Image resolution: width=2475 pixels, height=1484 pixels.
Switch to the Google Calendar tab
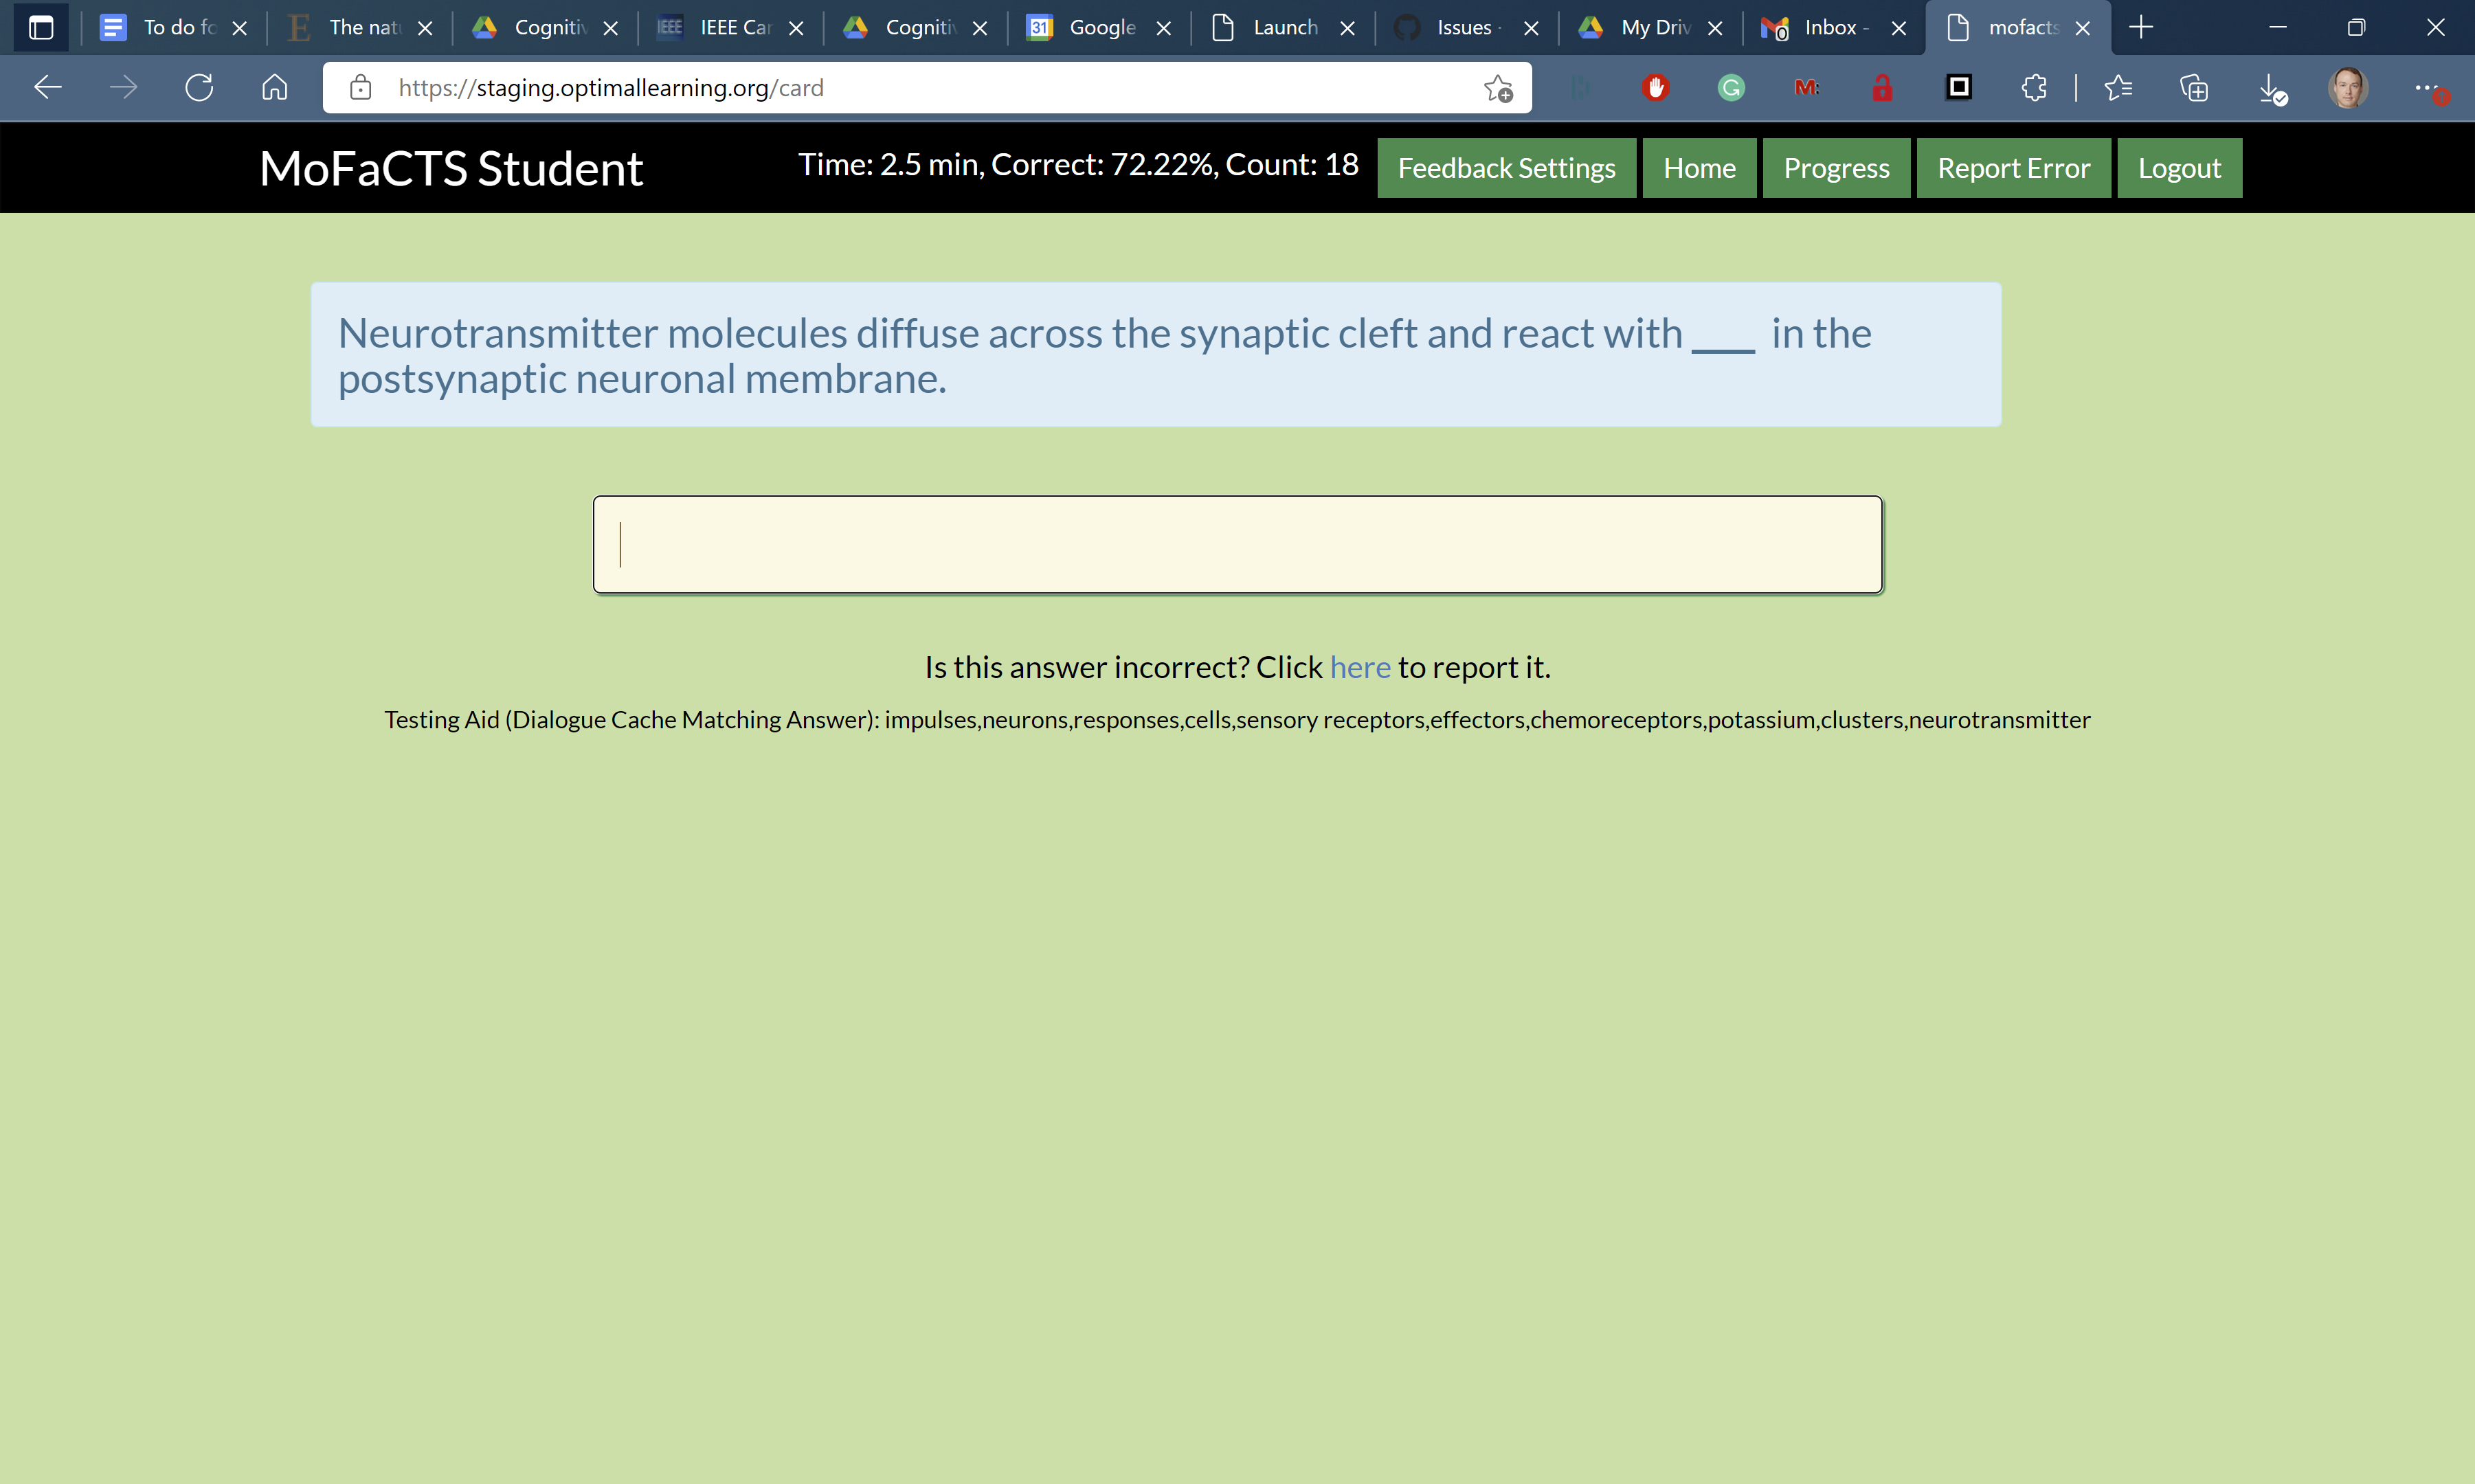1100,27
